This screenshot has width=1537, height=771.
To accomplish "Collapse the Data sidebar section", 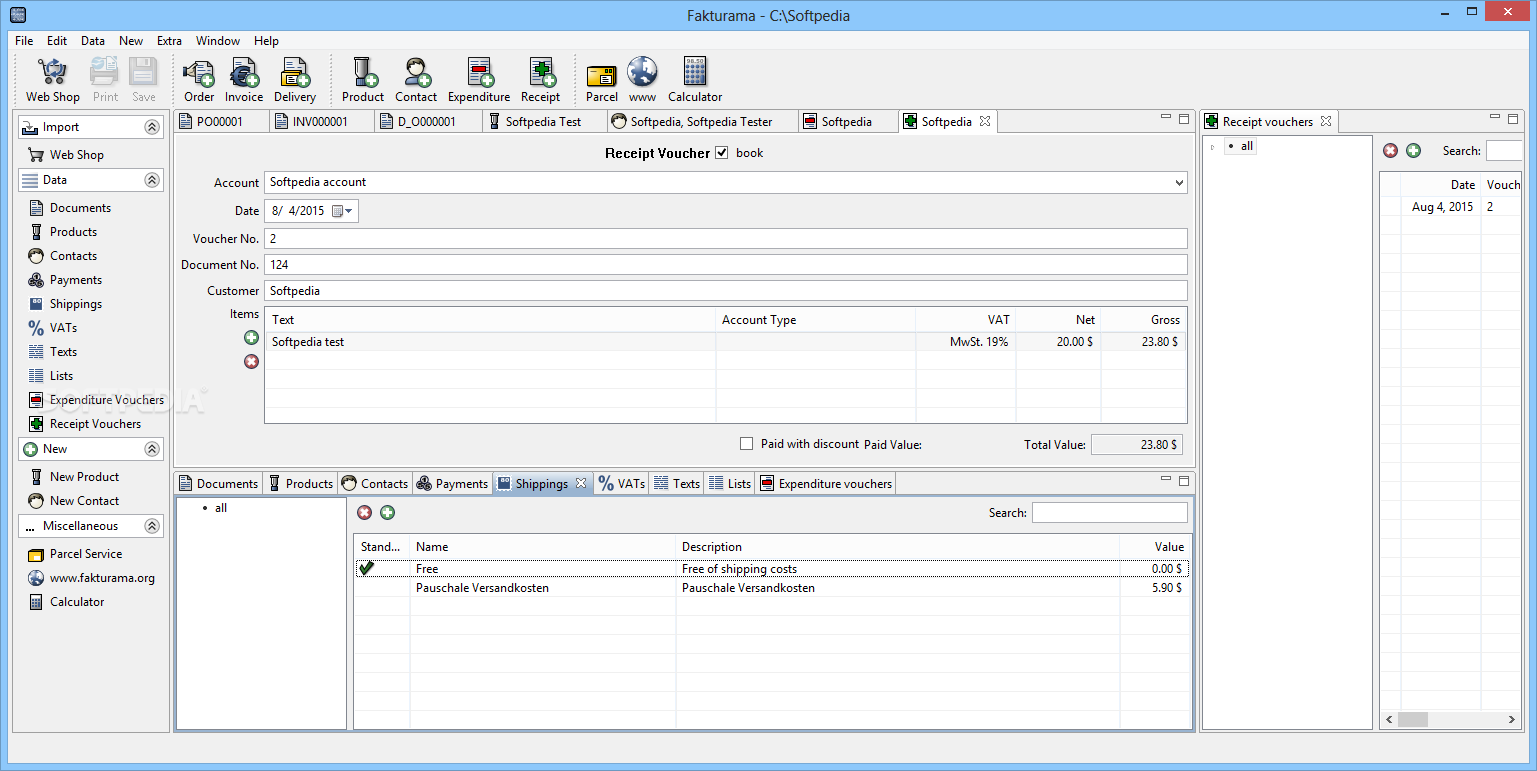I will 152,180.
